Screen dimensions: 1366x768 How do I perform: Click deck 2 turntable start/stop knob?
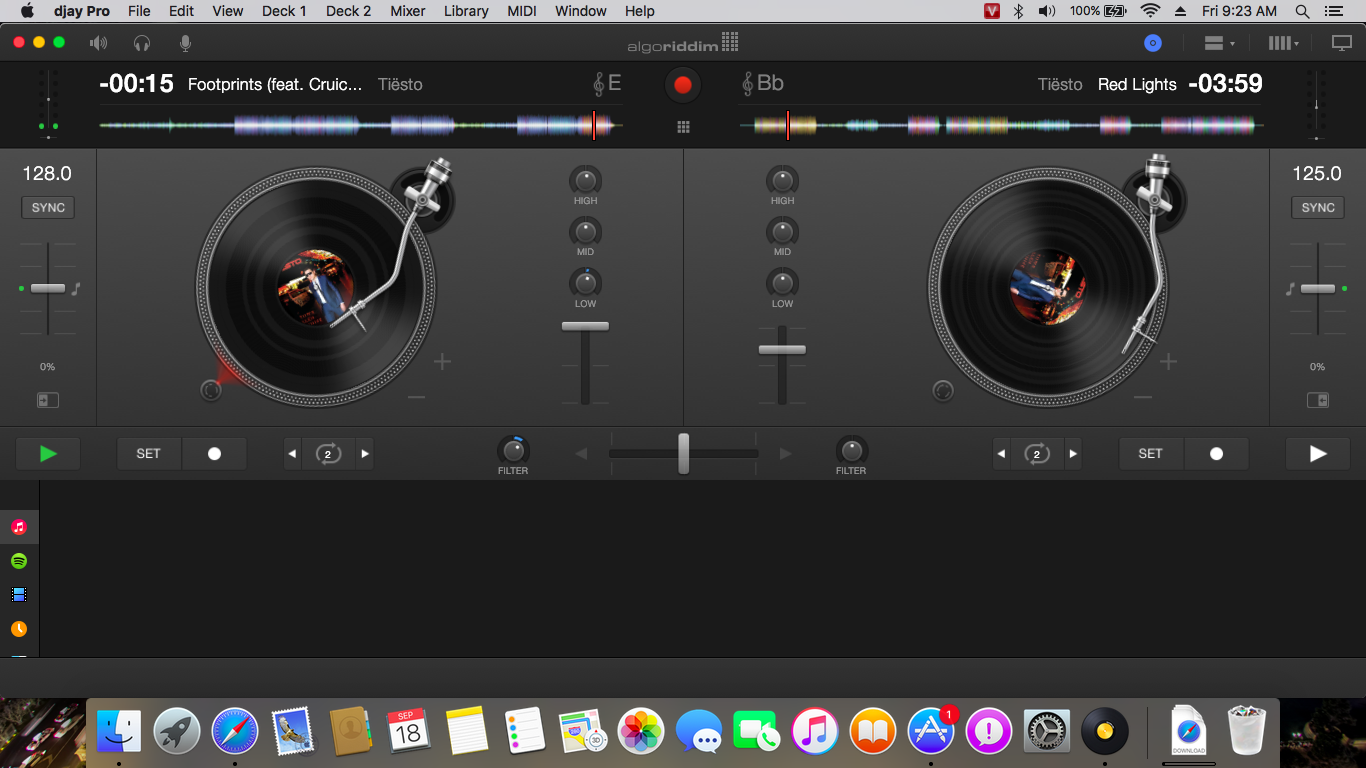[943, 390]
